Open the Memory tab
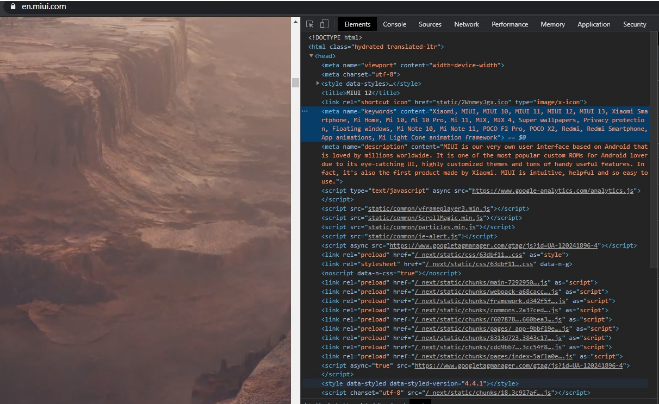Screen dimensions: 659x404 click(x=552, y=24)
